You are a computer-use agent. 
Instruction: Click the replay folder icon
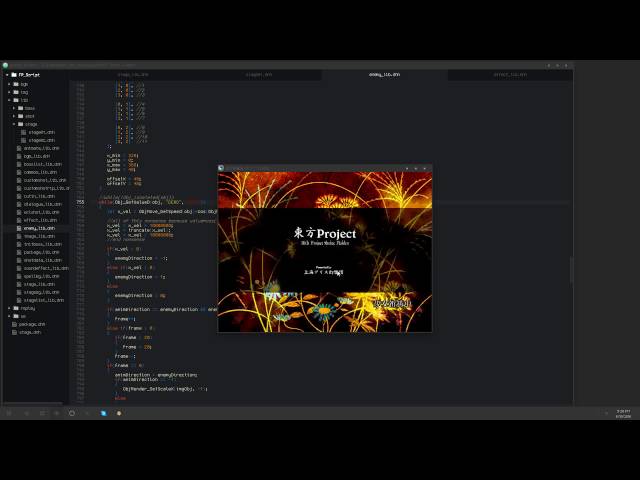pos(16,308)
